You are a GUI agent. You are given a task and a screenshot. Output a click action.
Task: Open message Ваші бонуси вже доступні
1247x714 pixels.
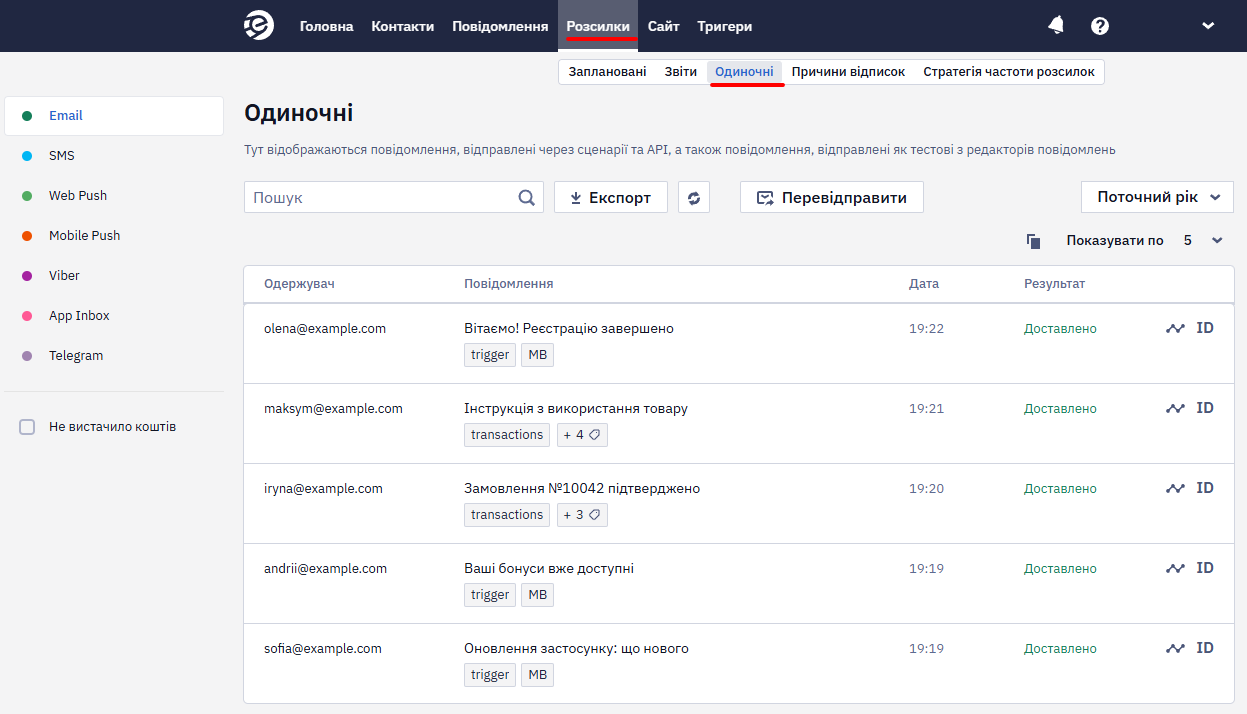coord(549,568)
